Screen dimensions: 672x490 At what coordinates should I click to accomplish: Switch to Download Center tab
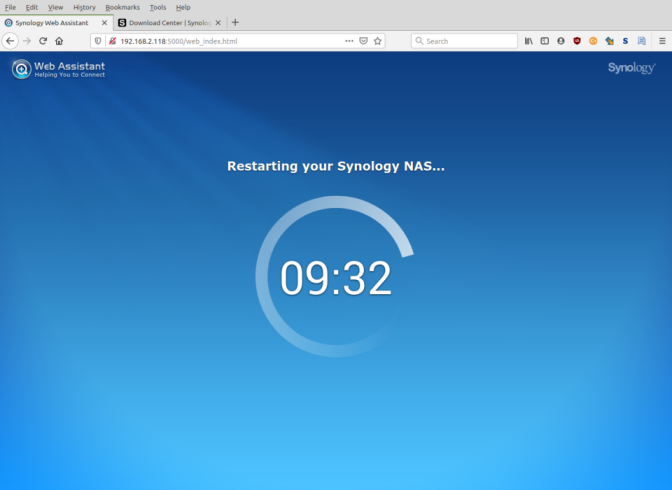coord(170,23)
